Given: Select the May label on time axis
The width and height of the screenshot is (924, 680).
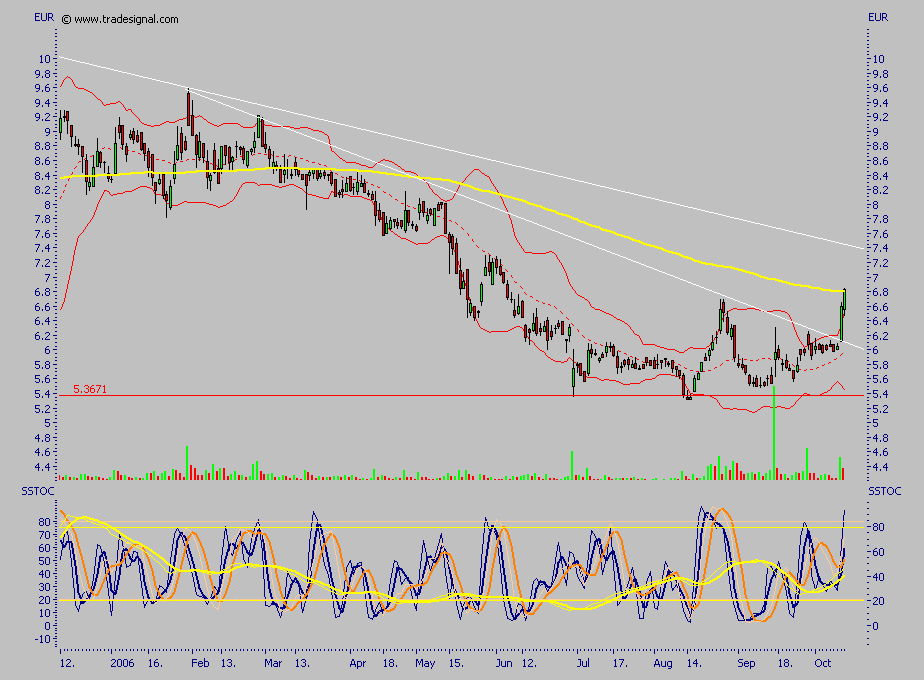Looking at the screenshot, I should pyautogui.click(x=427, y=662).
